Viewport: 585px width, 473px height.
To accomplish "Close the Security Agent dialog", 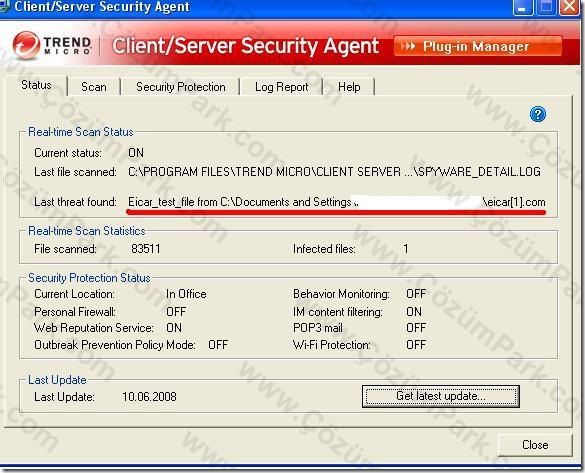I will point(535,445).
